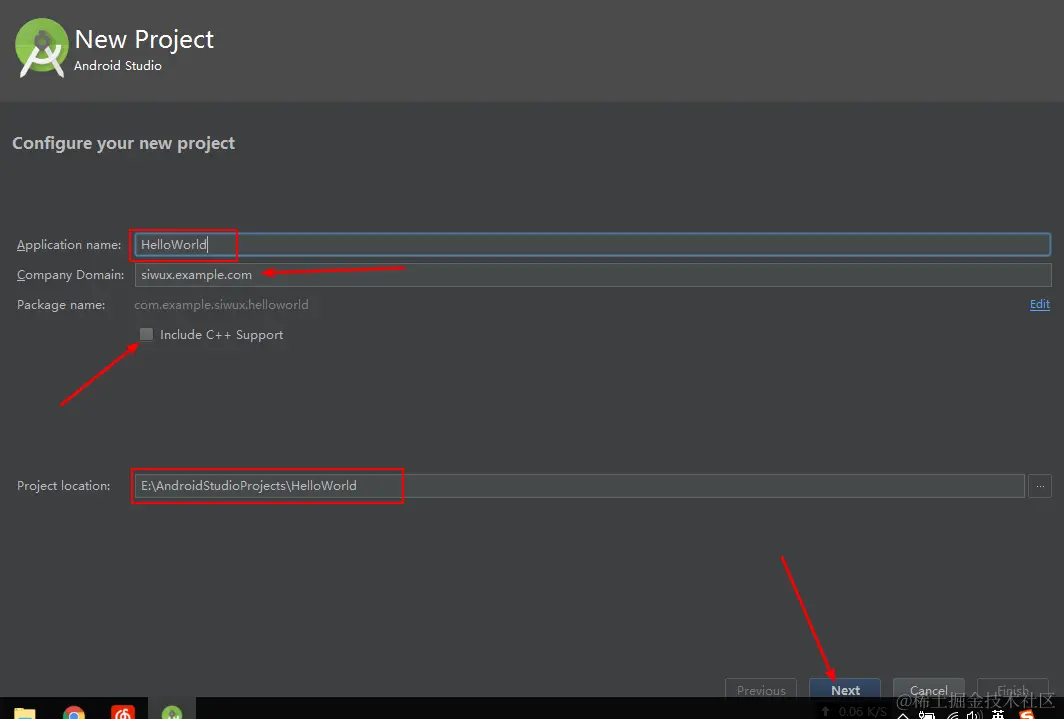
Task: Click the Include C++ Support label
Action: click(x=221, y=334)
